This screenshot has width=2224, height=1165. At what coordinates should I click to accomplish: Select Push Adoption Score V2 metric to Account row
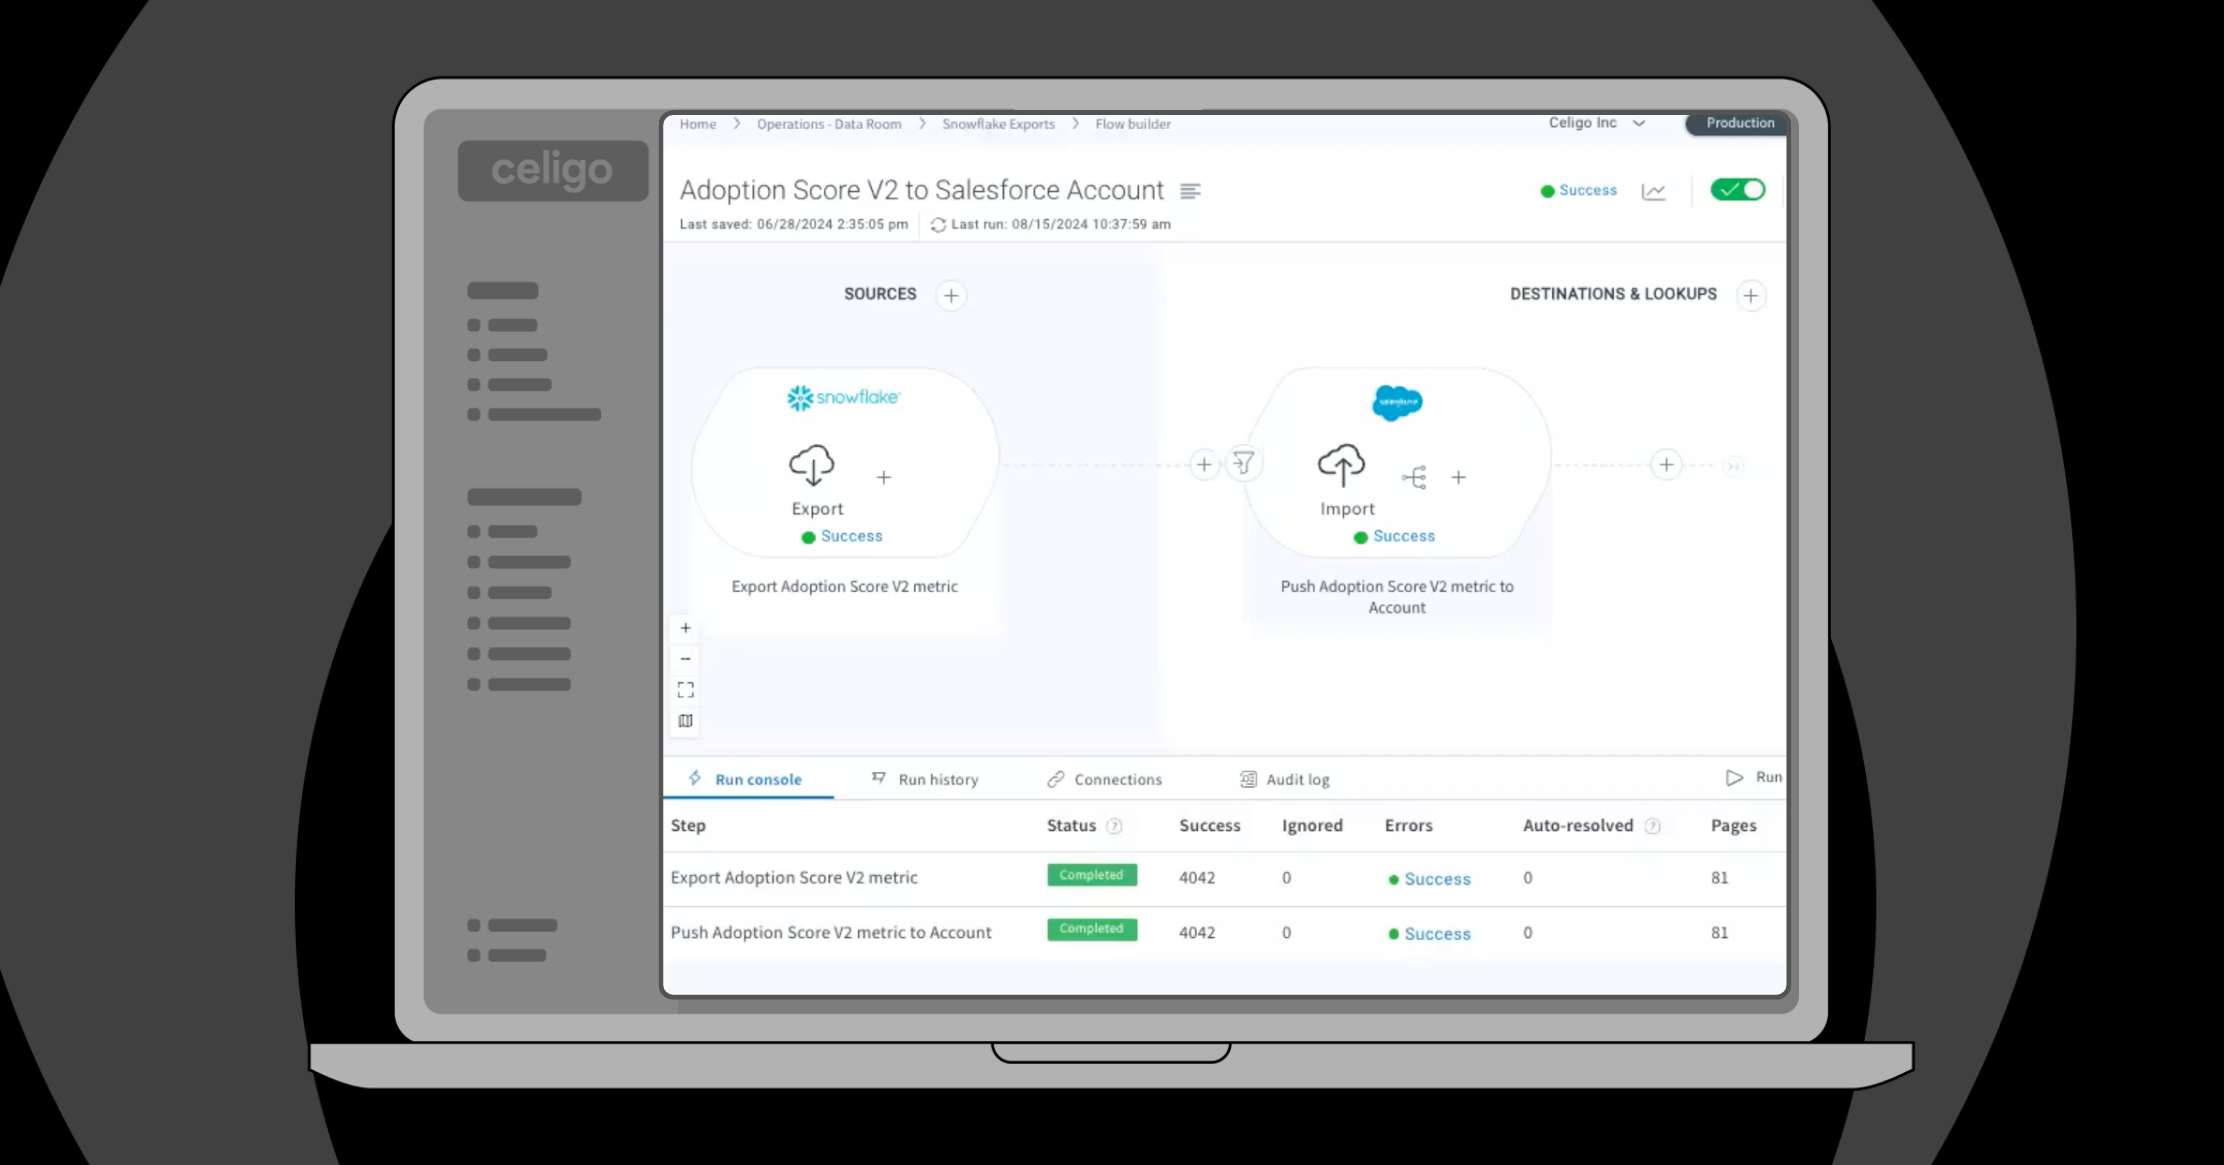831,933
